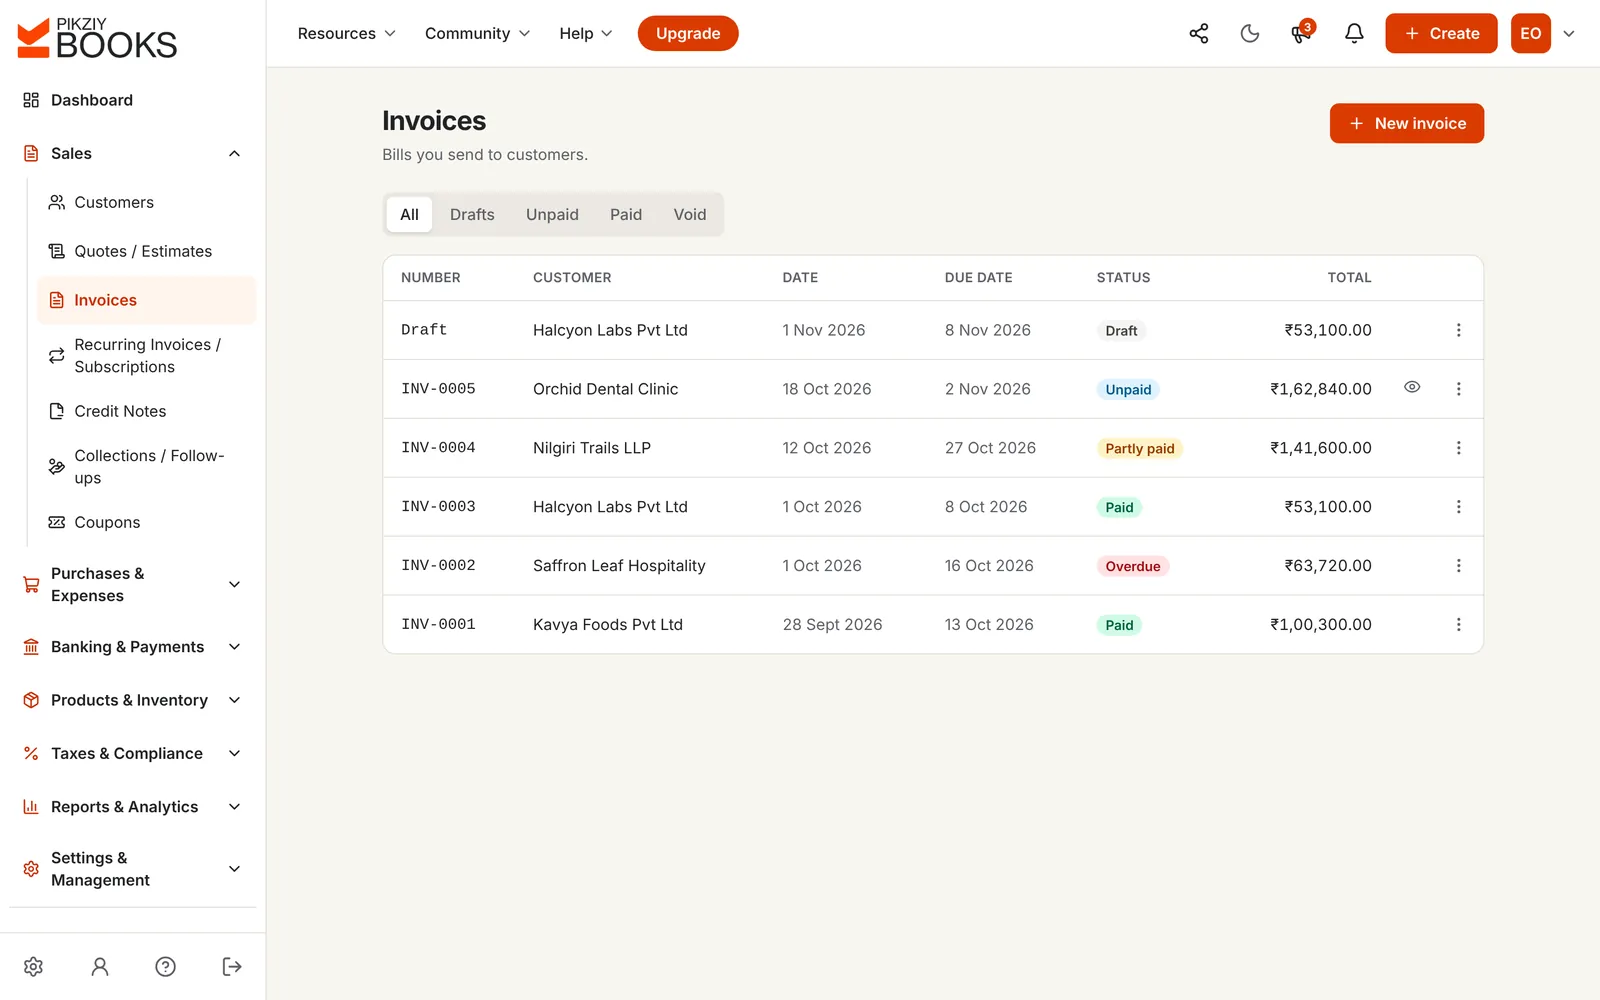The width and height of the screenshot is (1600, 1000).
Task: Click the Unpaid status badge on INV-0005
Action: 1128,389
